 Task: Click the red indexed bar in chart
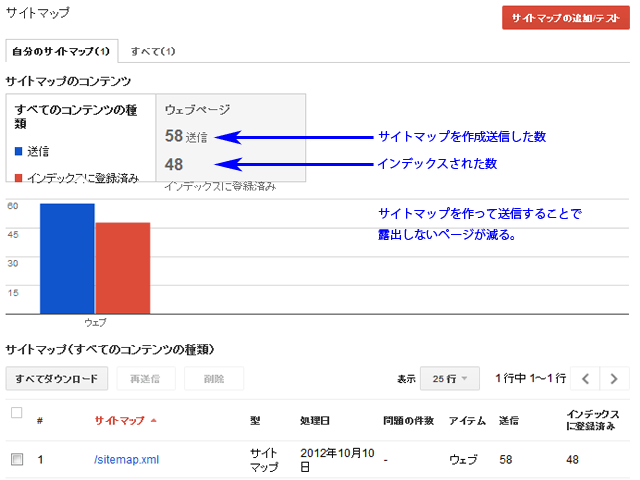[123, 268]
